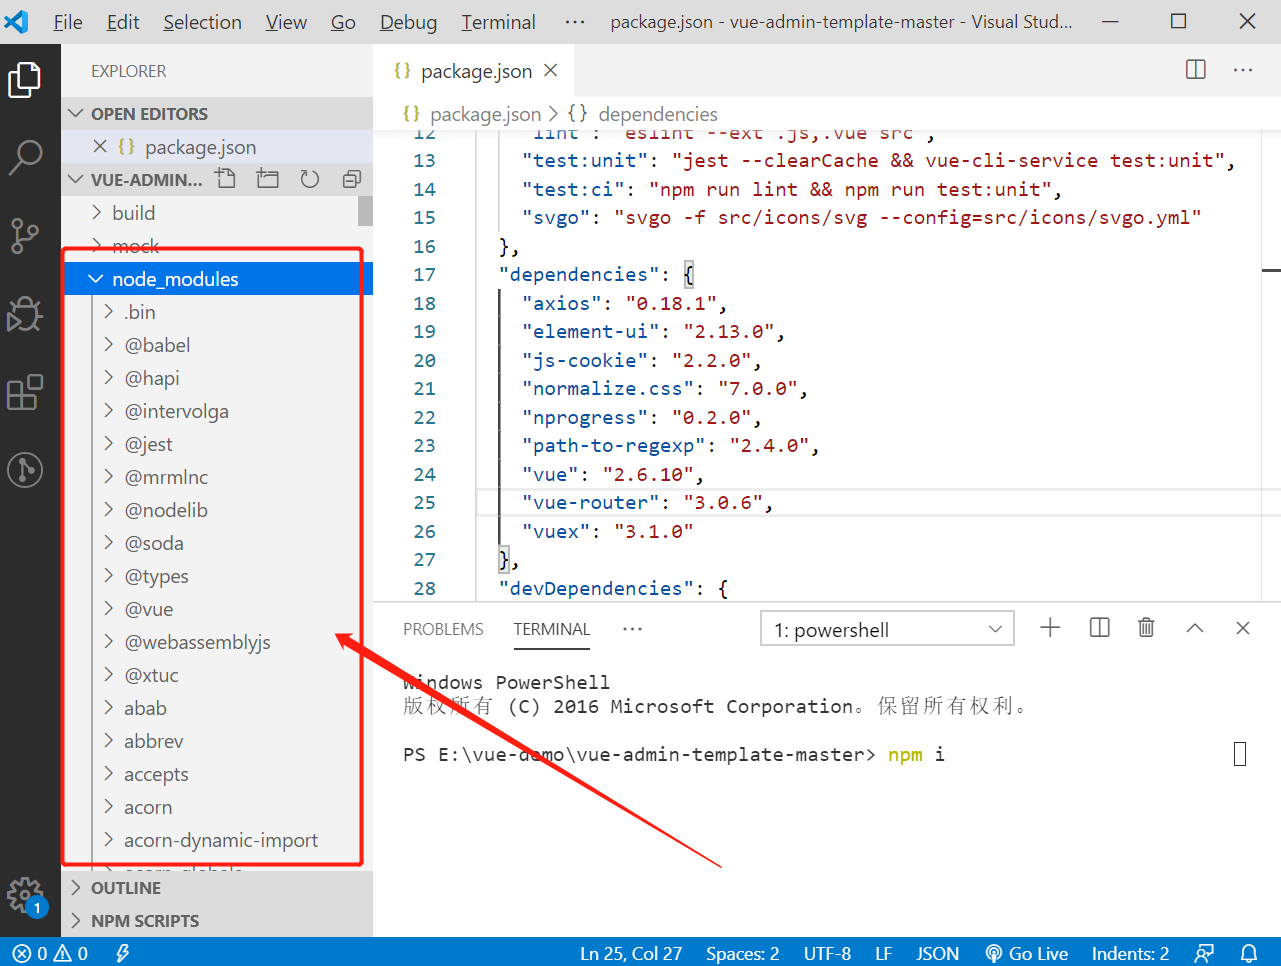Collapse all folders in explorer

[x=352, y=179]
